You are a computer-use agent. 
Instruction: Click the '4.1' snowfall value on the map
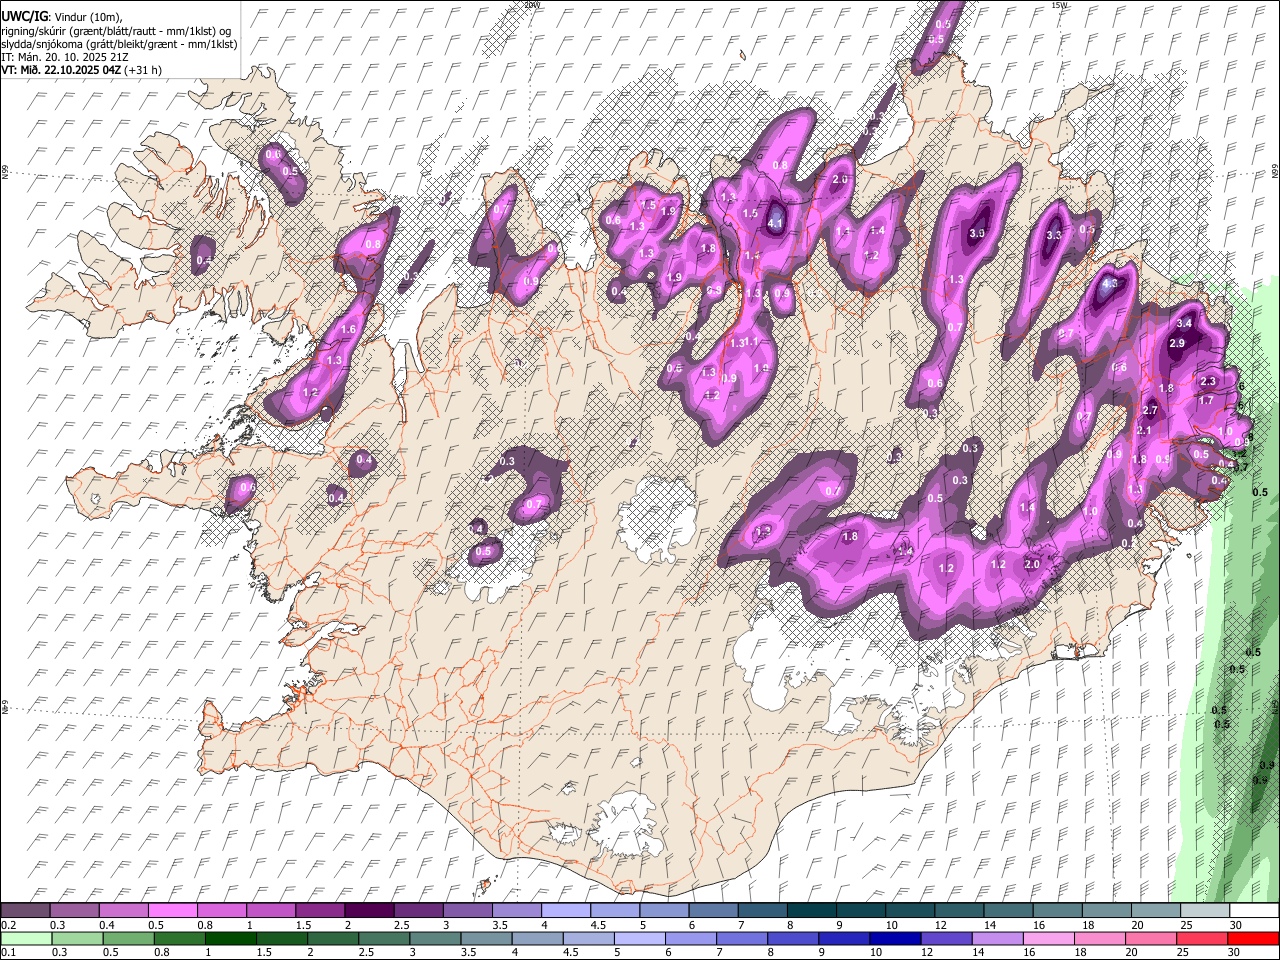tap(775, 224)
